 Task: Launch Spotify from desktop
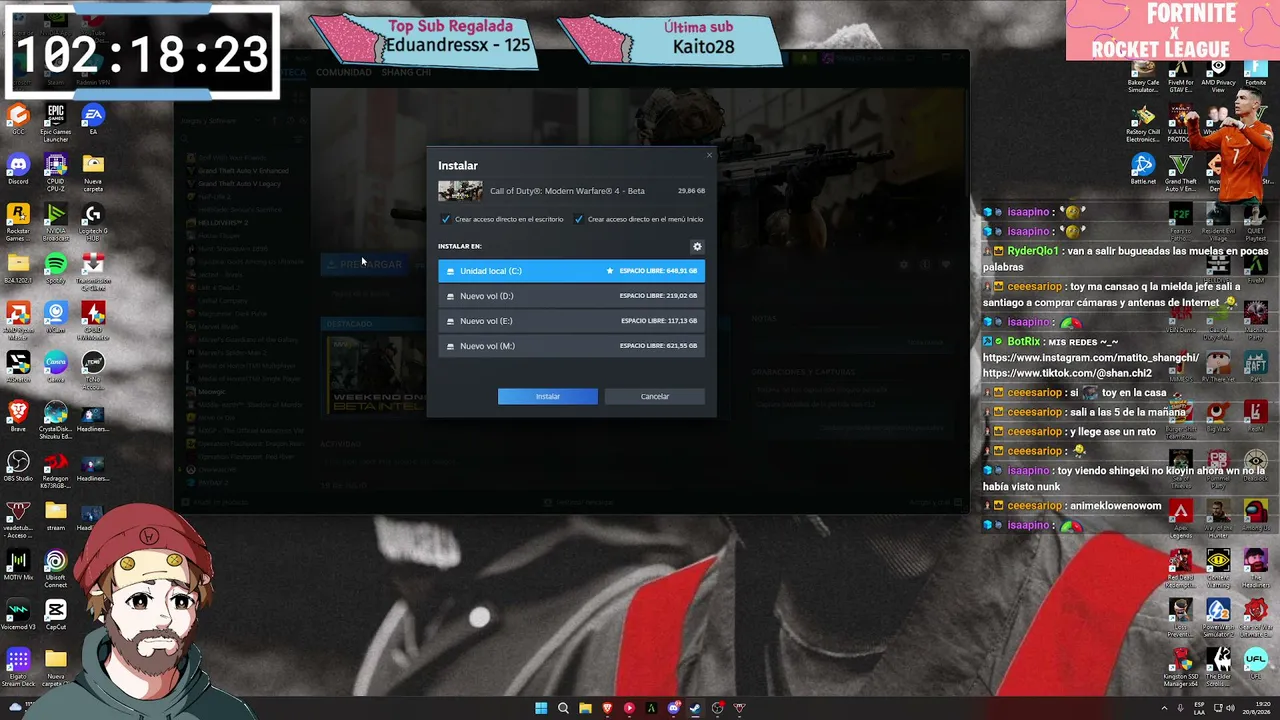(x=56, y=268)
